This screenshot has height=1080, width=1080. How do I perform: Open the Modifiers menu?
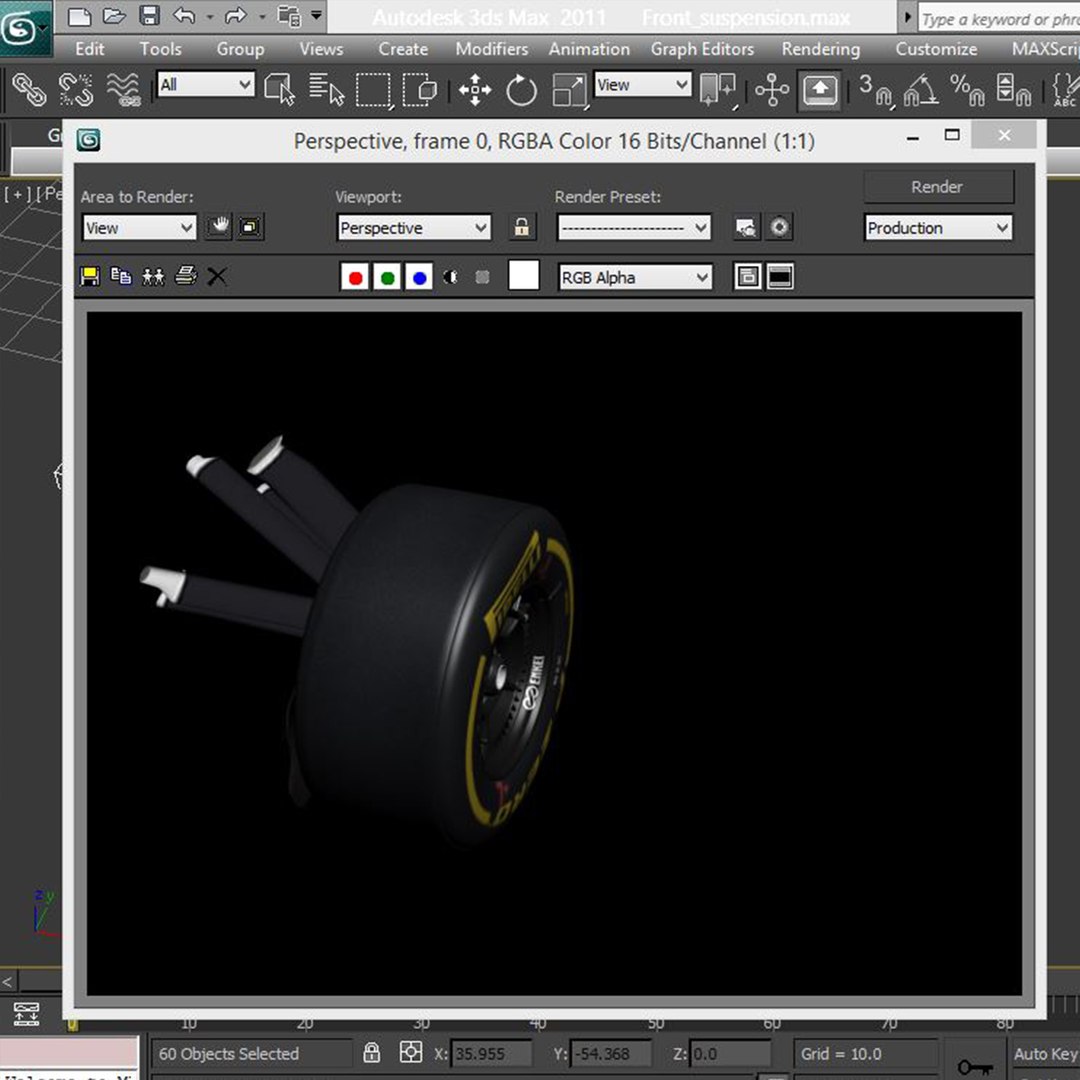pyautogui.click(x=491, y=49)
